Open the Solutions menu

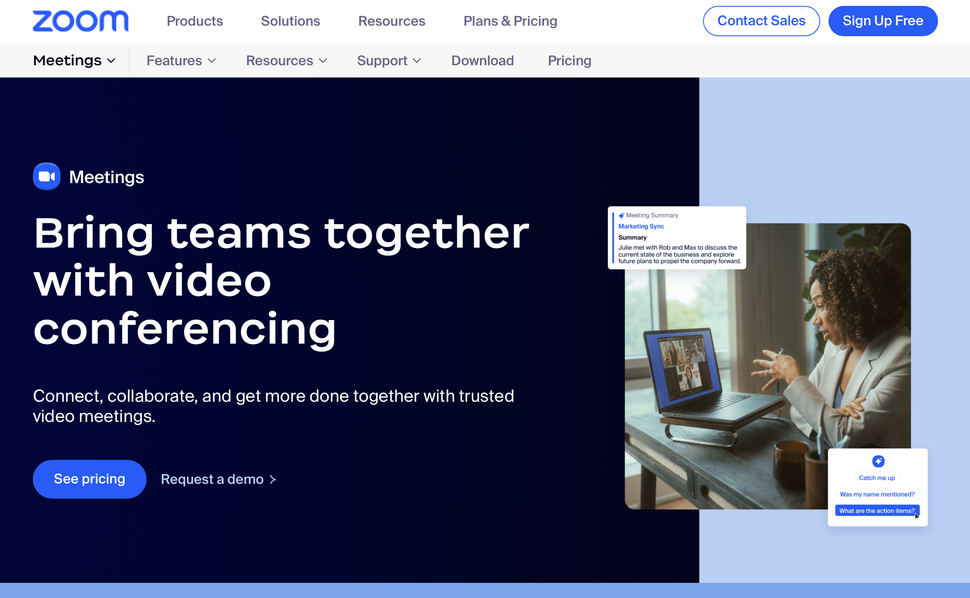click(x=290, y=21)
